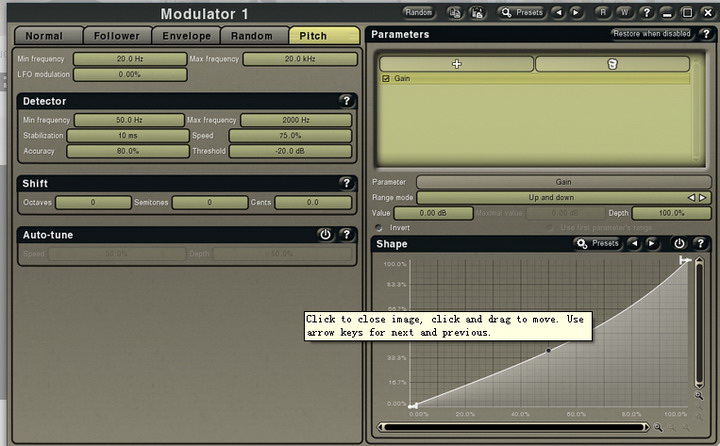Click the shape graph end point handle
This screenshot has height=446, width=720.
685,260
